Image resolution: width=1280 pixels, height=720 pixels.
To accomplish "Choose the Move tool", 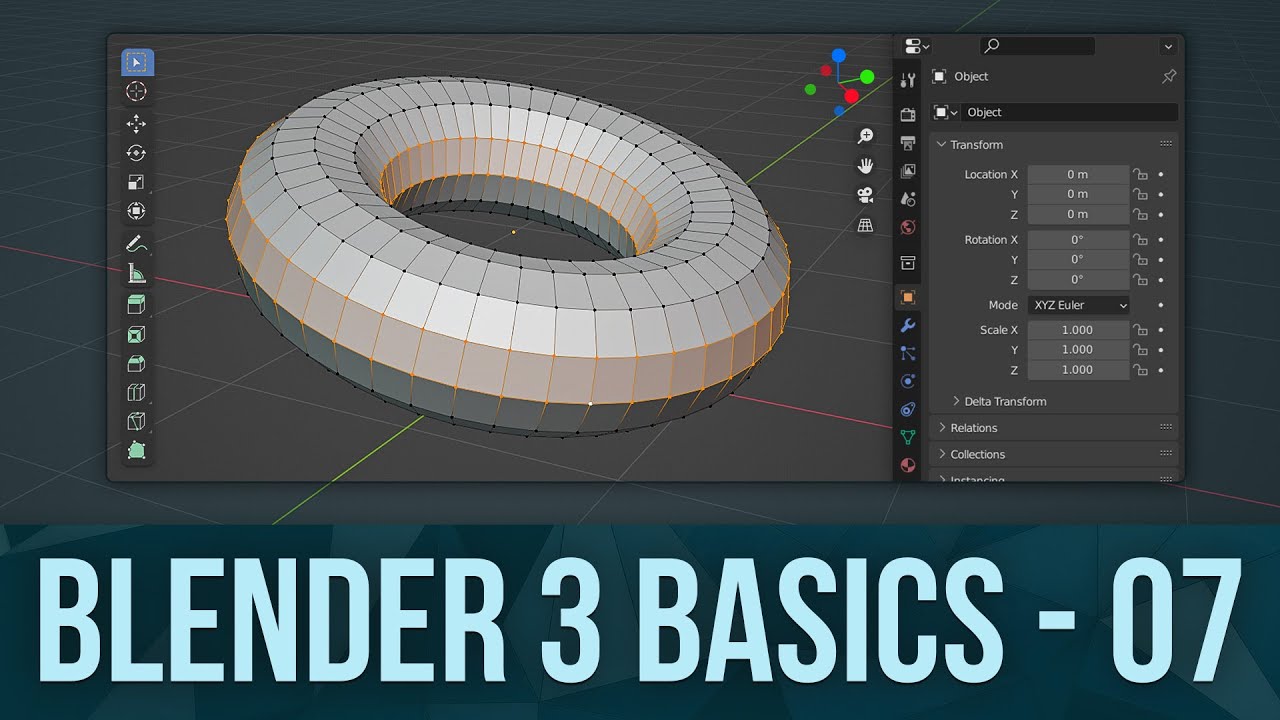I will (137, 124).
